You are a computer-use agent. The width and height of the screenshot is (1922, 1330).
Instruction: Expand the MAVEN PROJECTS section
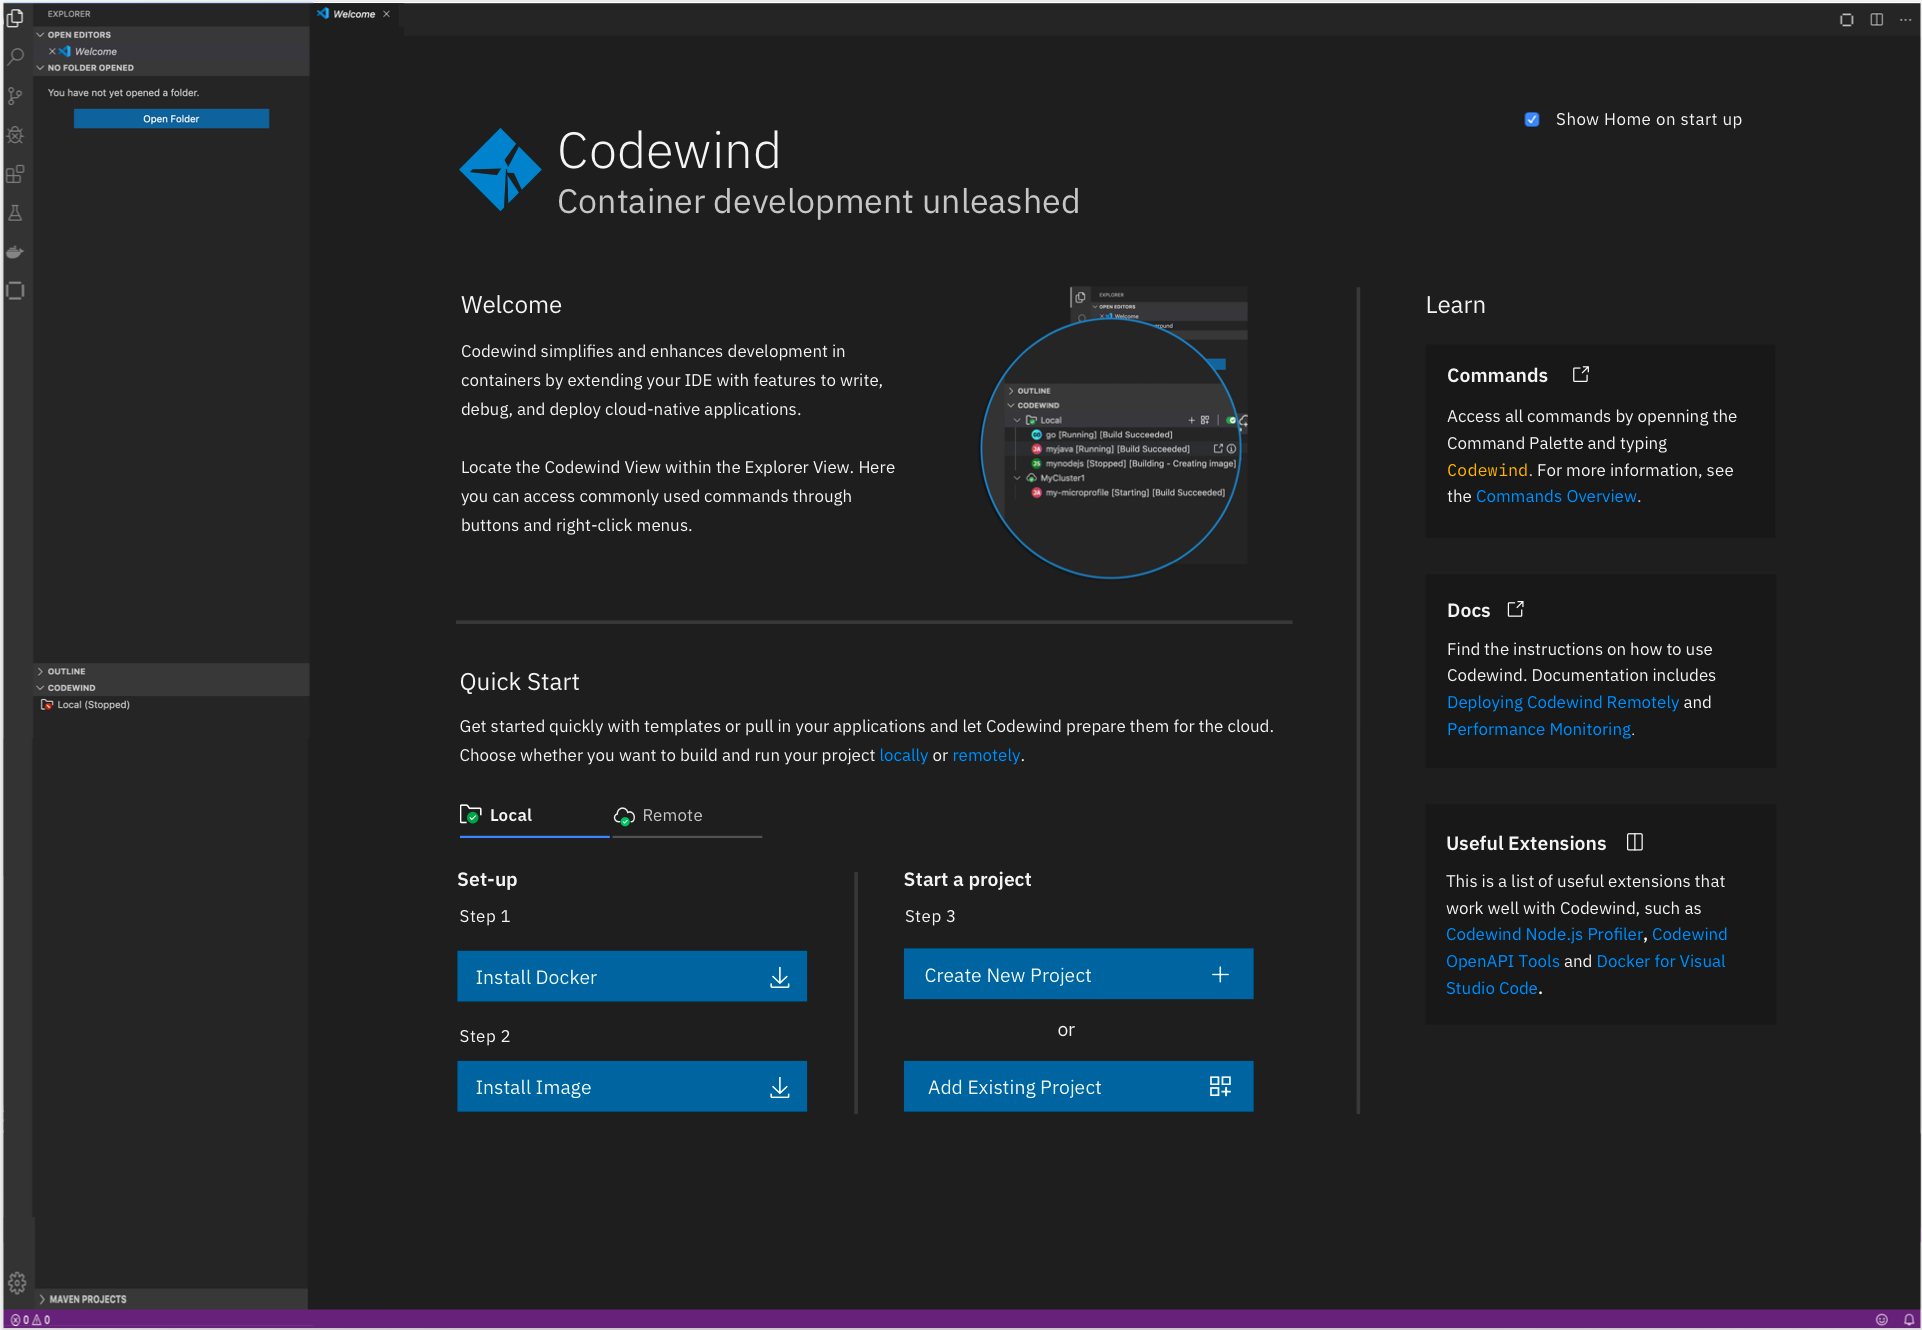(x=86, y=1298)
